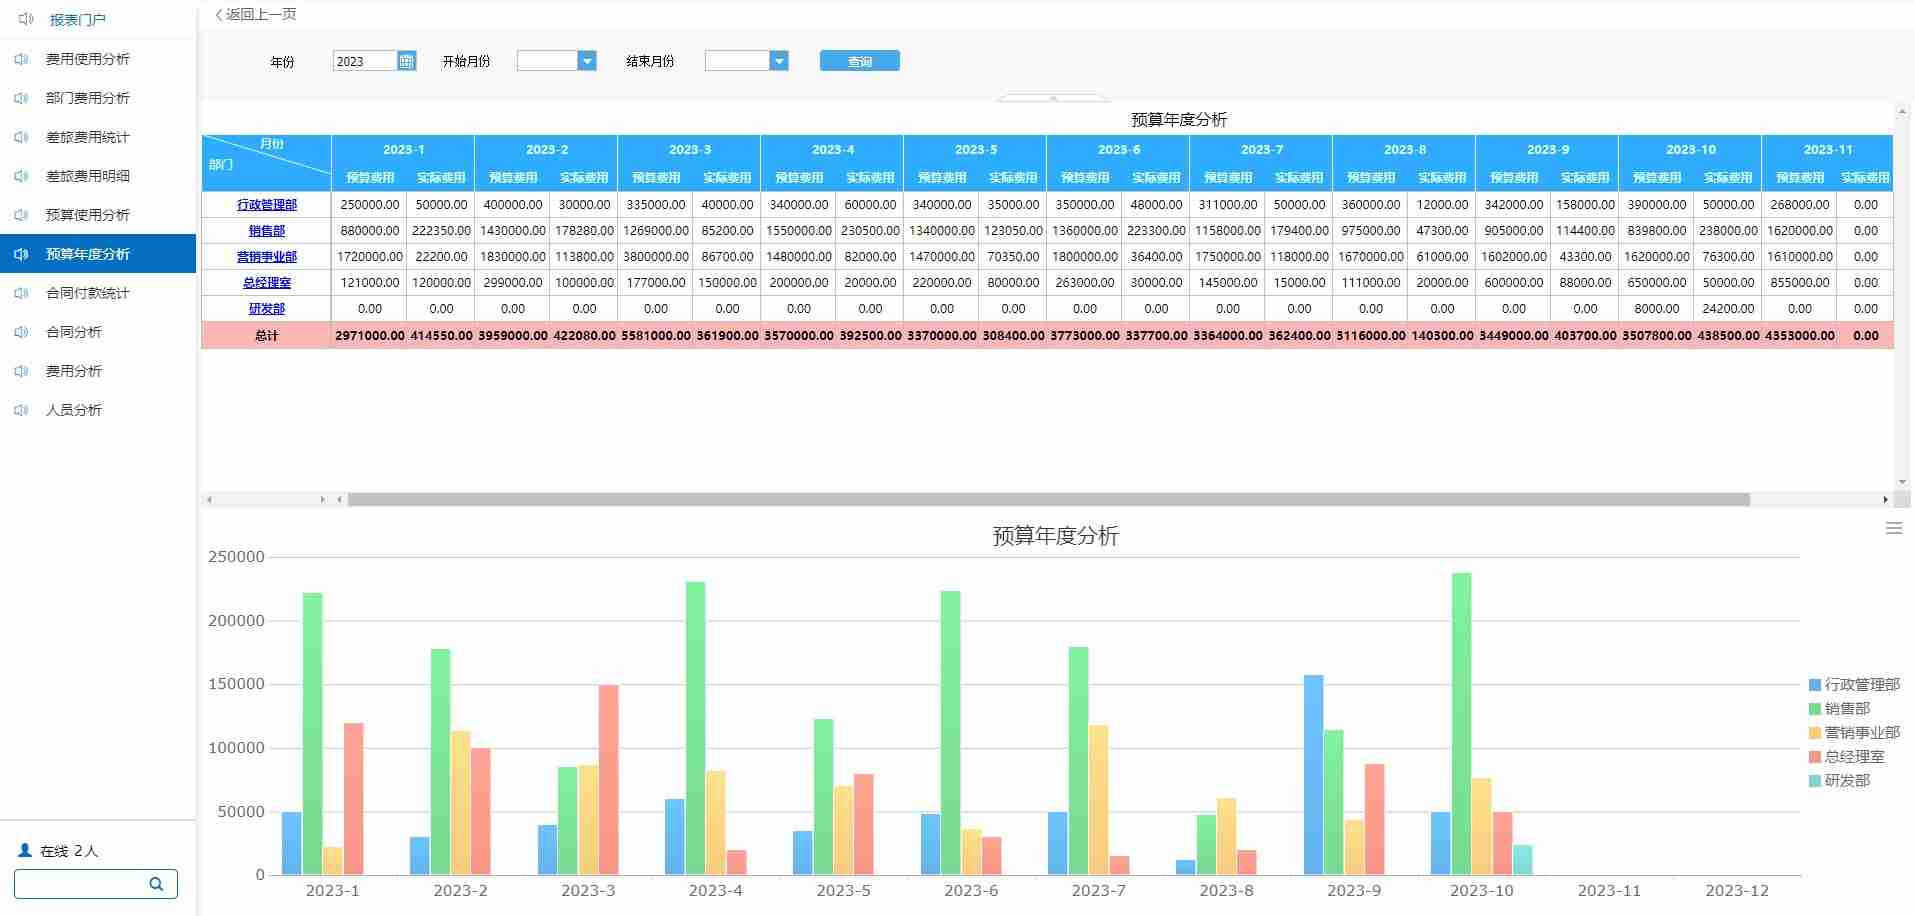
Task: Click the search magnifier icon in sidebar
Action: pos(156,884)
